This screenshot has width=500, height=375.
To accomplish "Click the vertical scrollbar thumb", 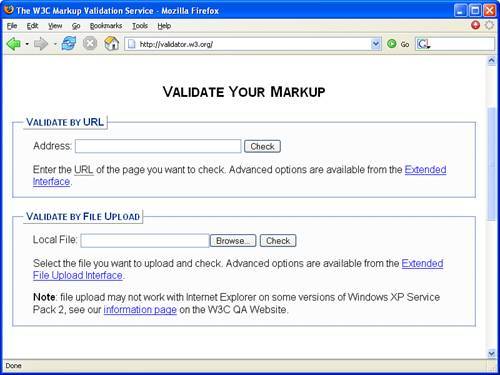I will (x=491, y=164).
